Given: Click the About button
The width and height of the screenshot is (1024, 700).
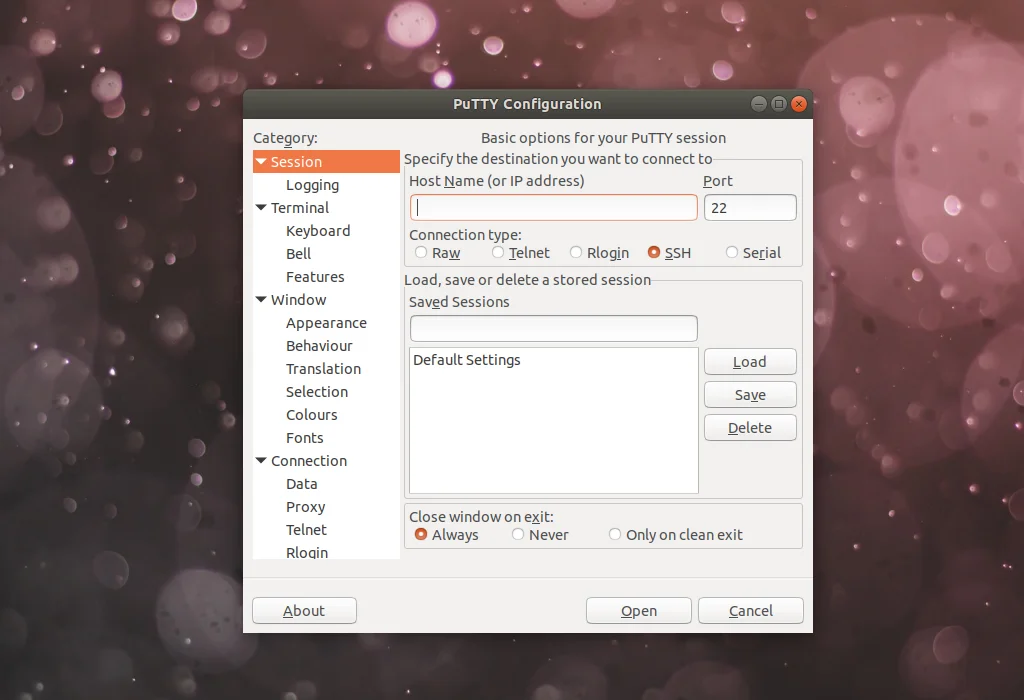Looking at the screenshot, I should (x=304, y=611).
